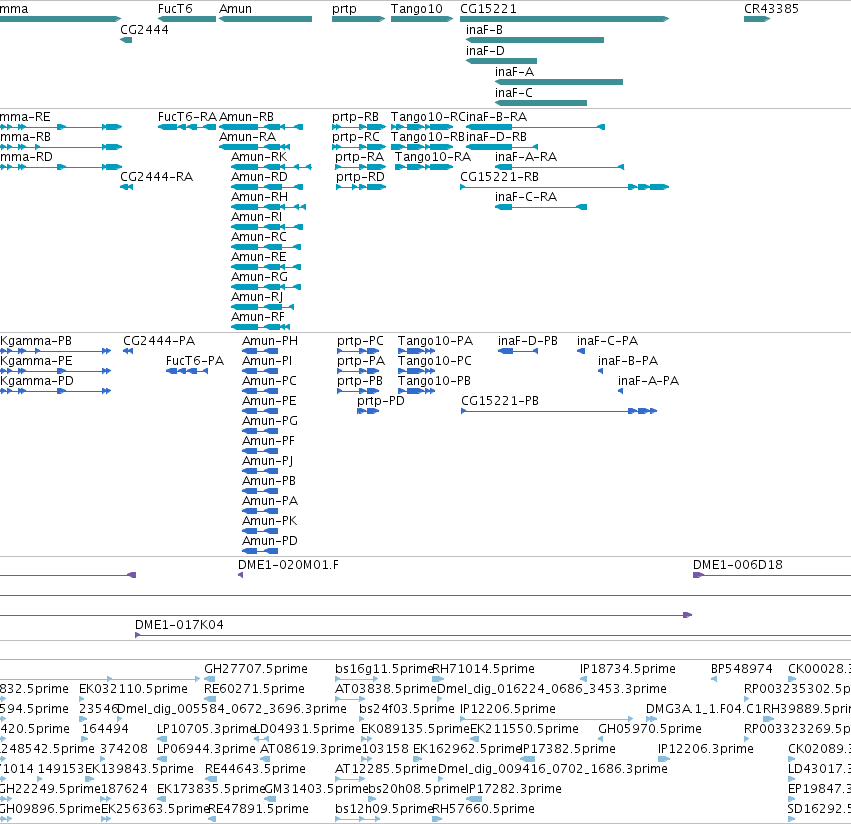Open the CR43385 gene feature
The height and width of the screenshot is (824, 851).
click(x=757, y=19)
